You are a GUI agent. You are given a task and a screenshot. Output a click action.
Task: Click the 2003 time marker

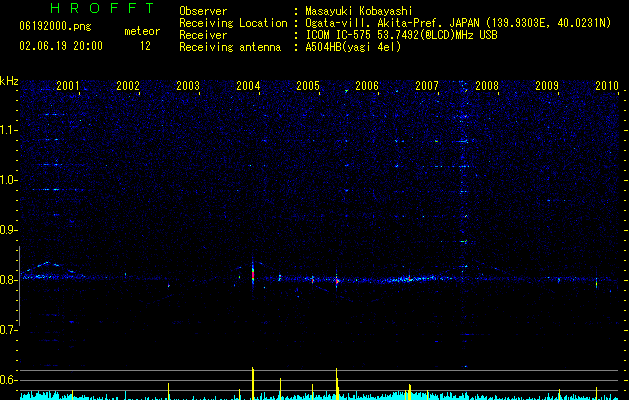point(188,86)
